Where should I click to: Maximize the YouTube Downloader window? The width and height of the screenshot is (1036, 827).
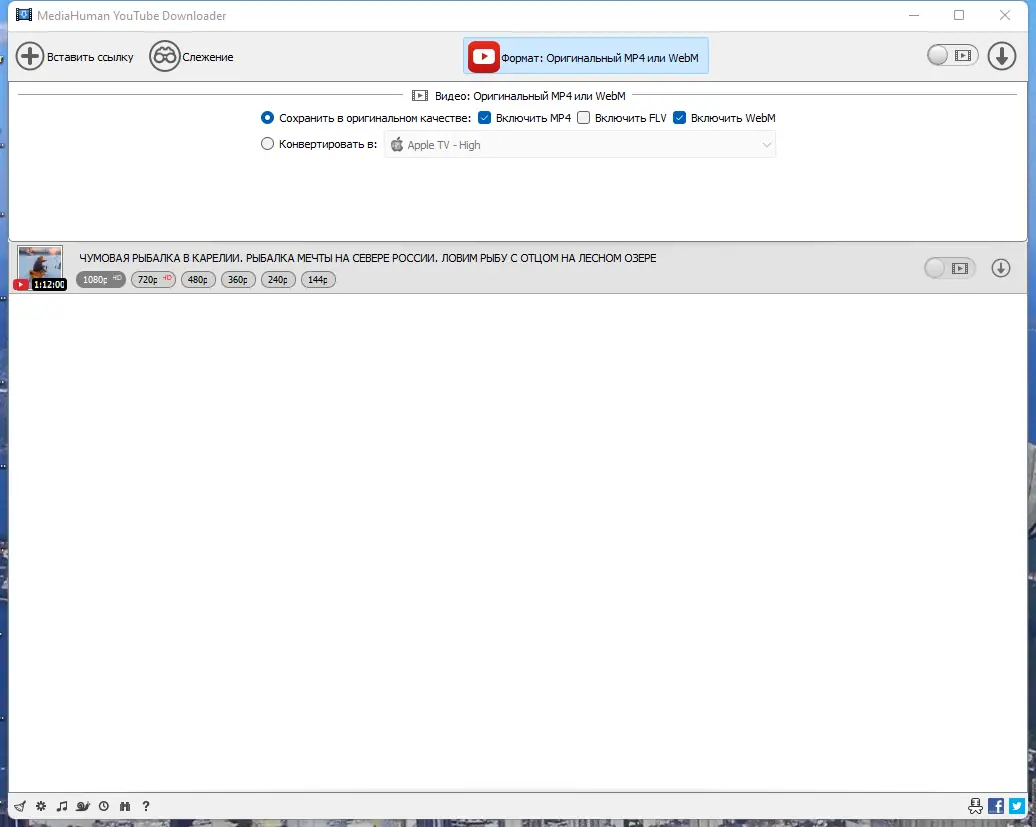click(959, 15)
